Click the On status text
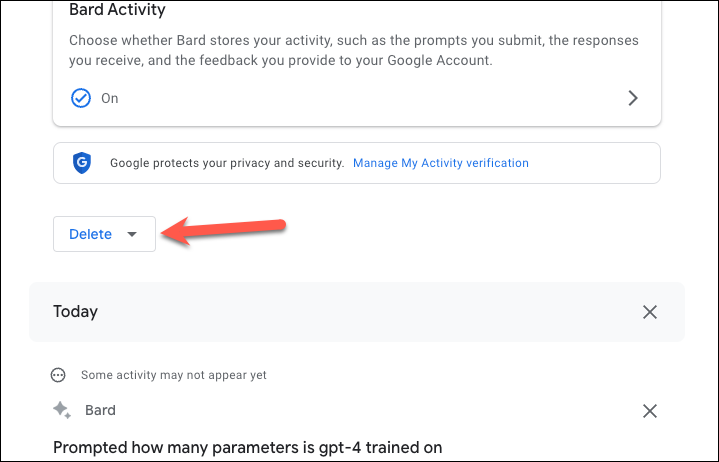 (110, 99)
